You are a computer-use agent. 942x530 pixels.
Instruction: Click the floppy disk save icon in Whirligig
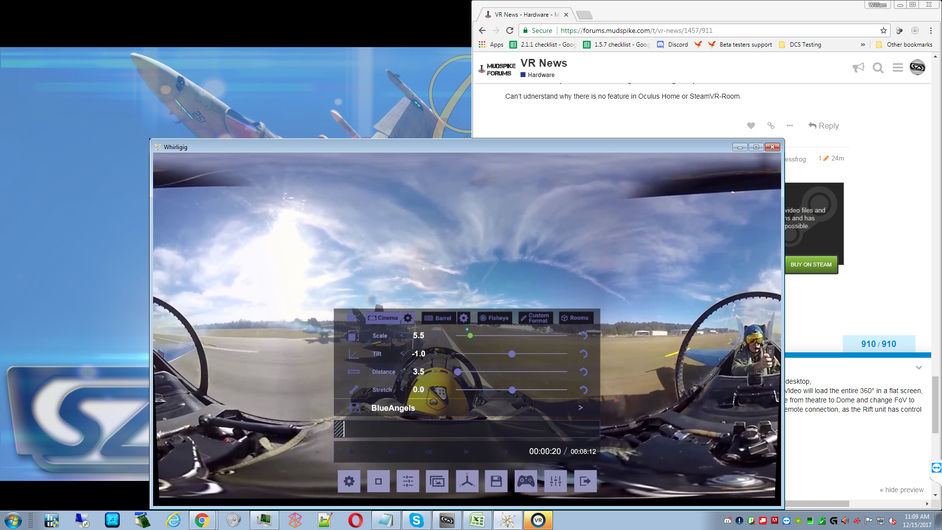click(496, 481)
